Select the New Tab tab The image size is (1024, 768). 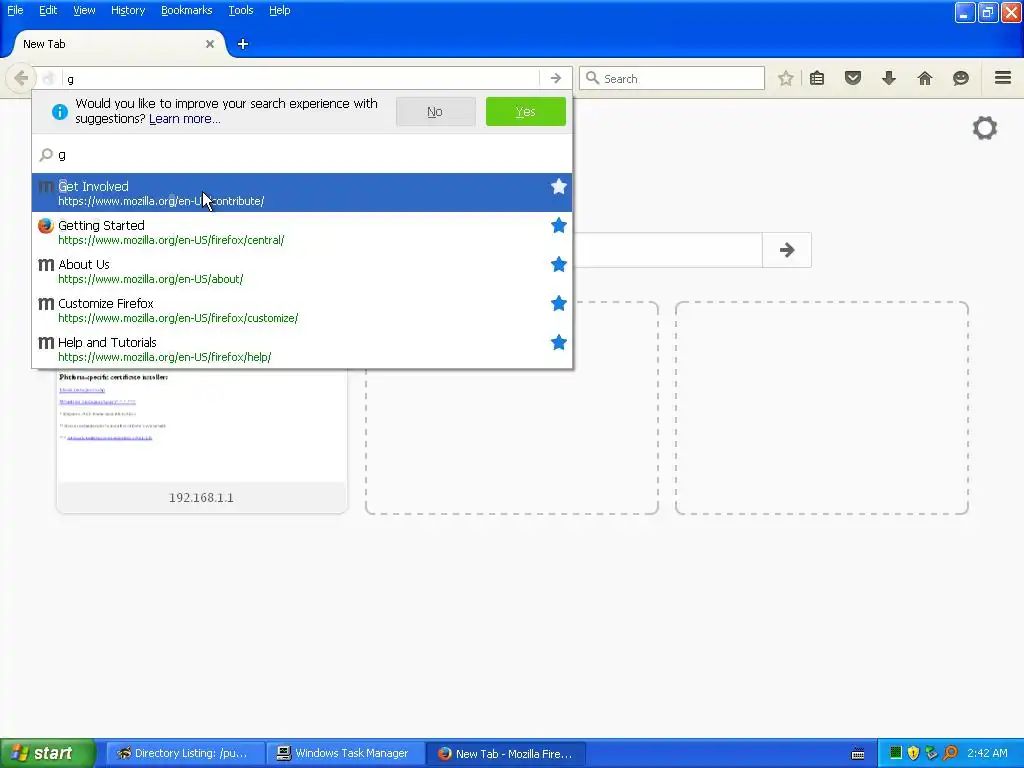click(118, 44)
